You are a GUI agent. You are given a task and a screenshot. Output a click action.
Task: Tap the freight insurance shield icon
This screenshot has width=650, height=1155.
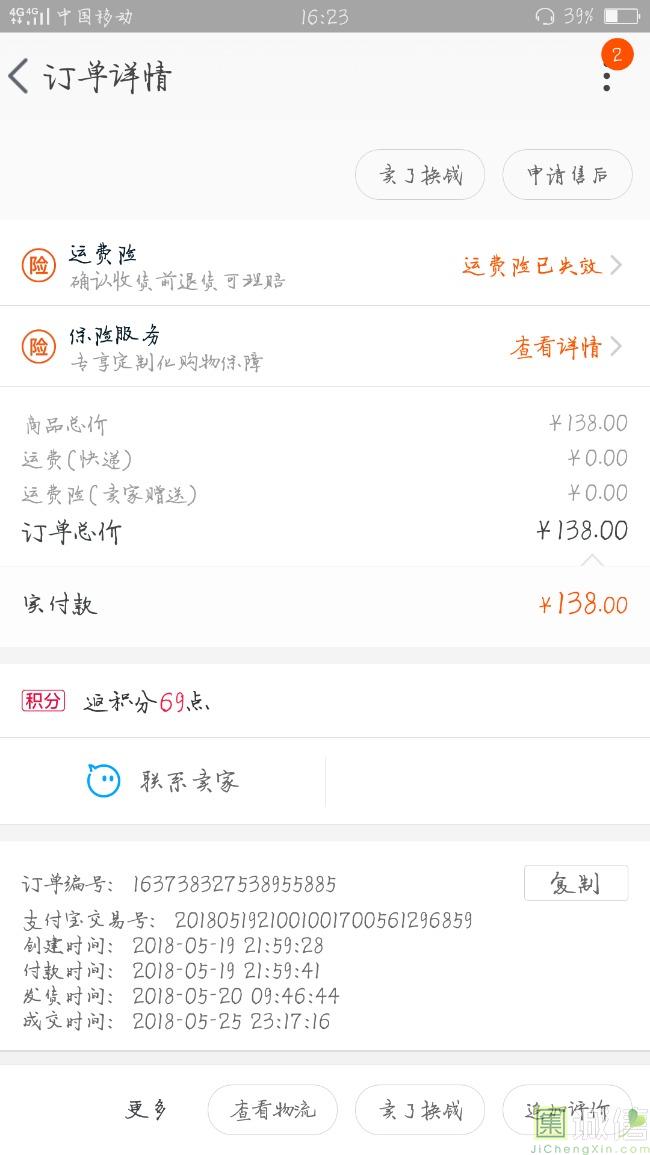click(39, 266)
